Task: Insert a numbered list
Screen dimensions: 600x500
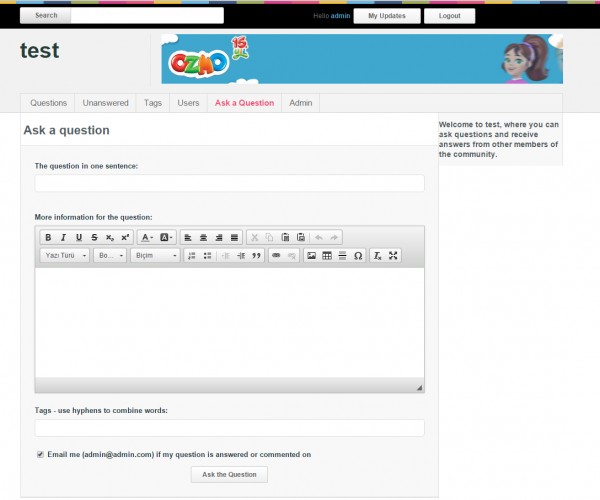Action: [x=191, y=256]
